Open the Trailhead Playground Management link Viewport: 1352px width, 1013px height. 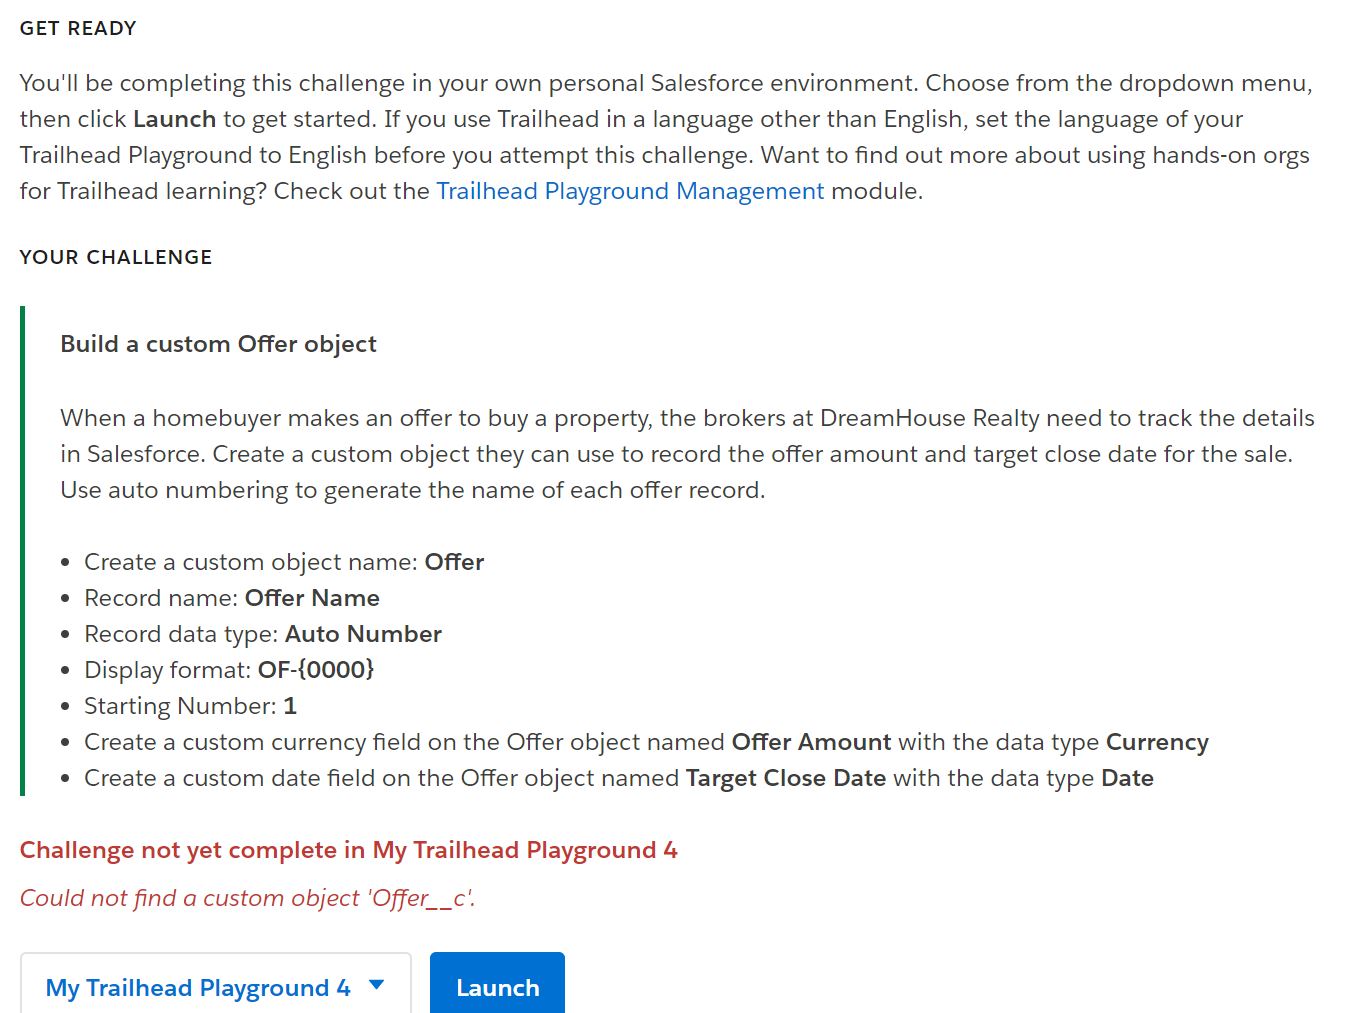pyautogui.click(x=630, y=191)
